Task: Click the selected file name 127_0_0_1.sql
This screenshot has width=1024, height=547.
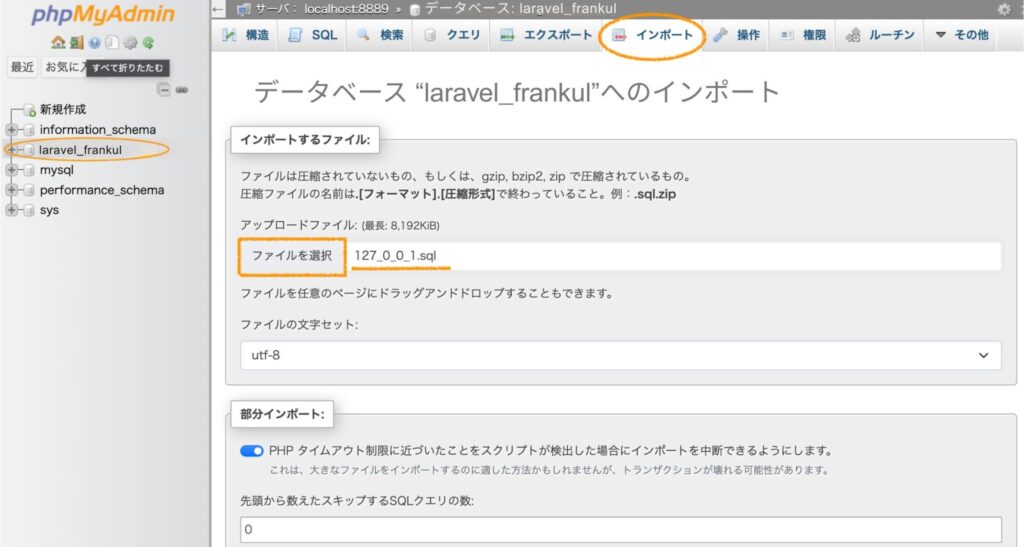Action: click(396, 255)
